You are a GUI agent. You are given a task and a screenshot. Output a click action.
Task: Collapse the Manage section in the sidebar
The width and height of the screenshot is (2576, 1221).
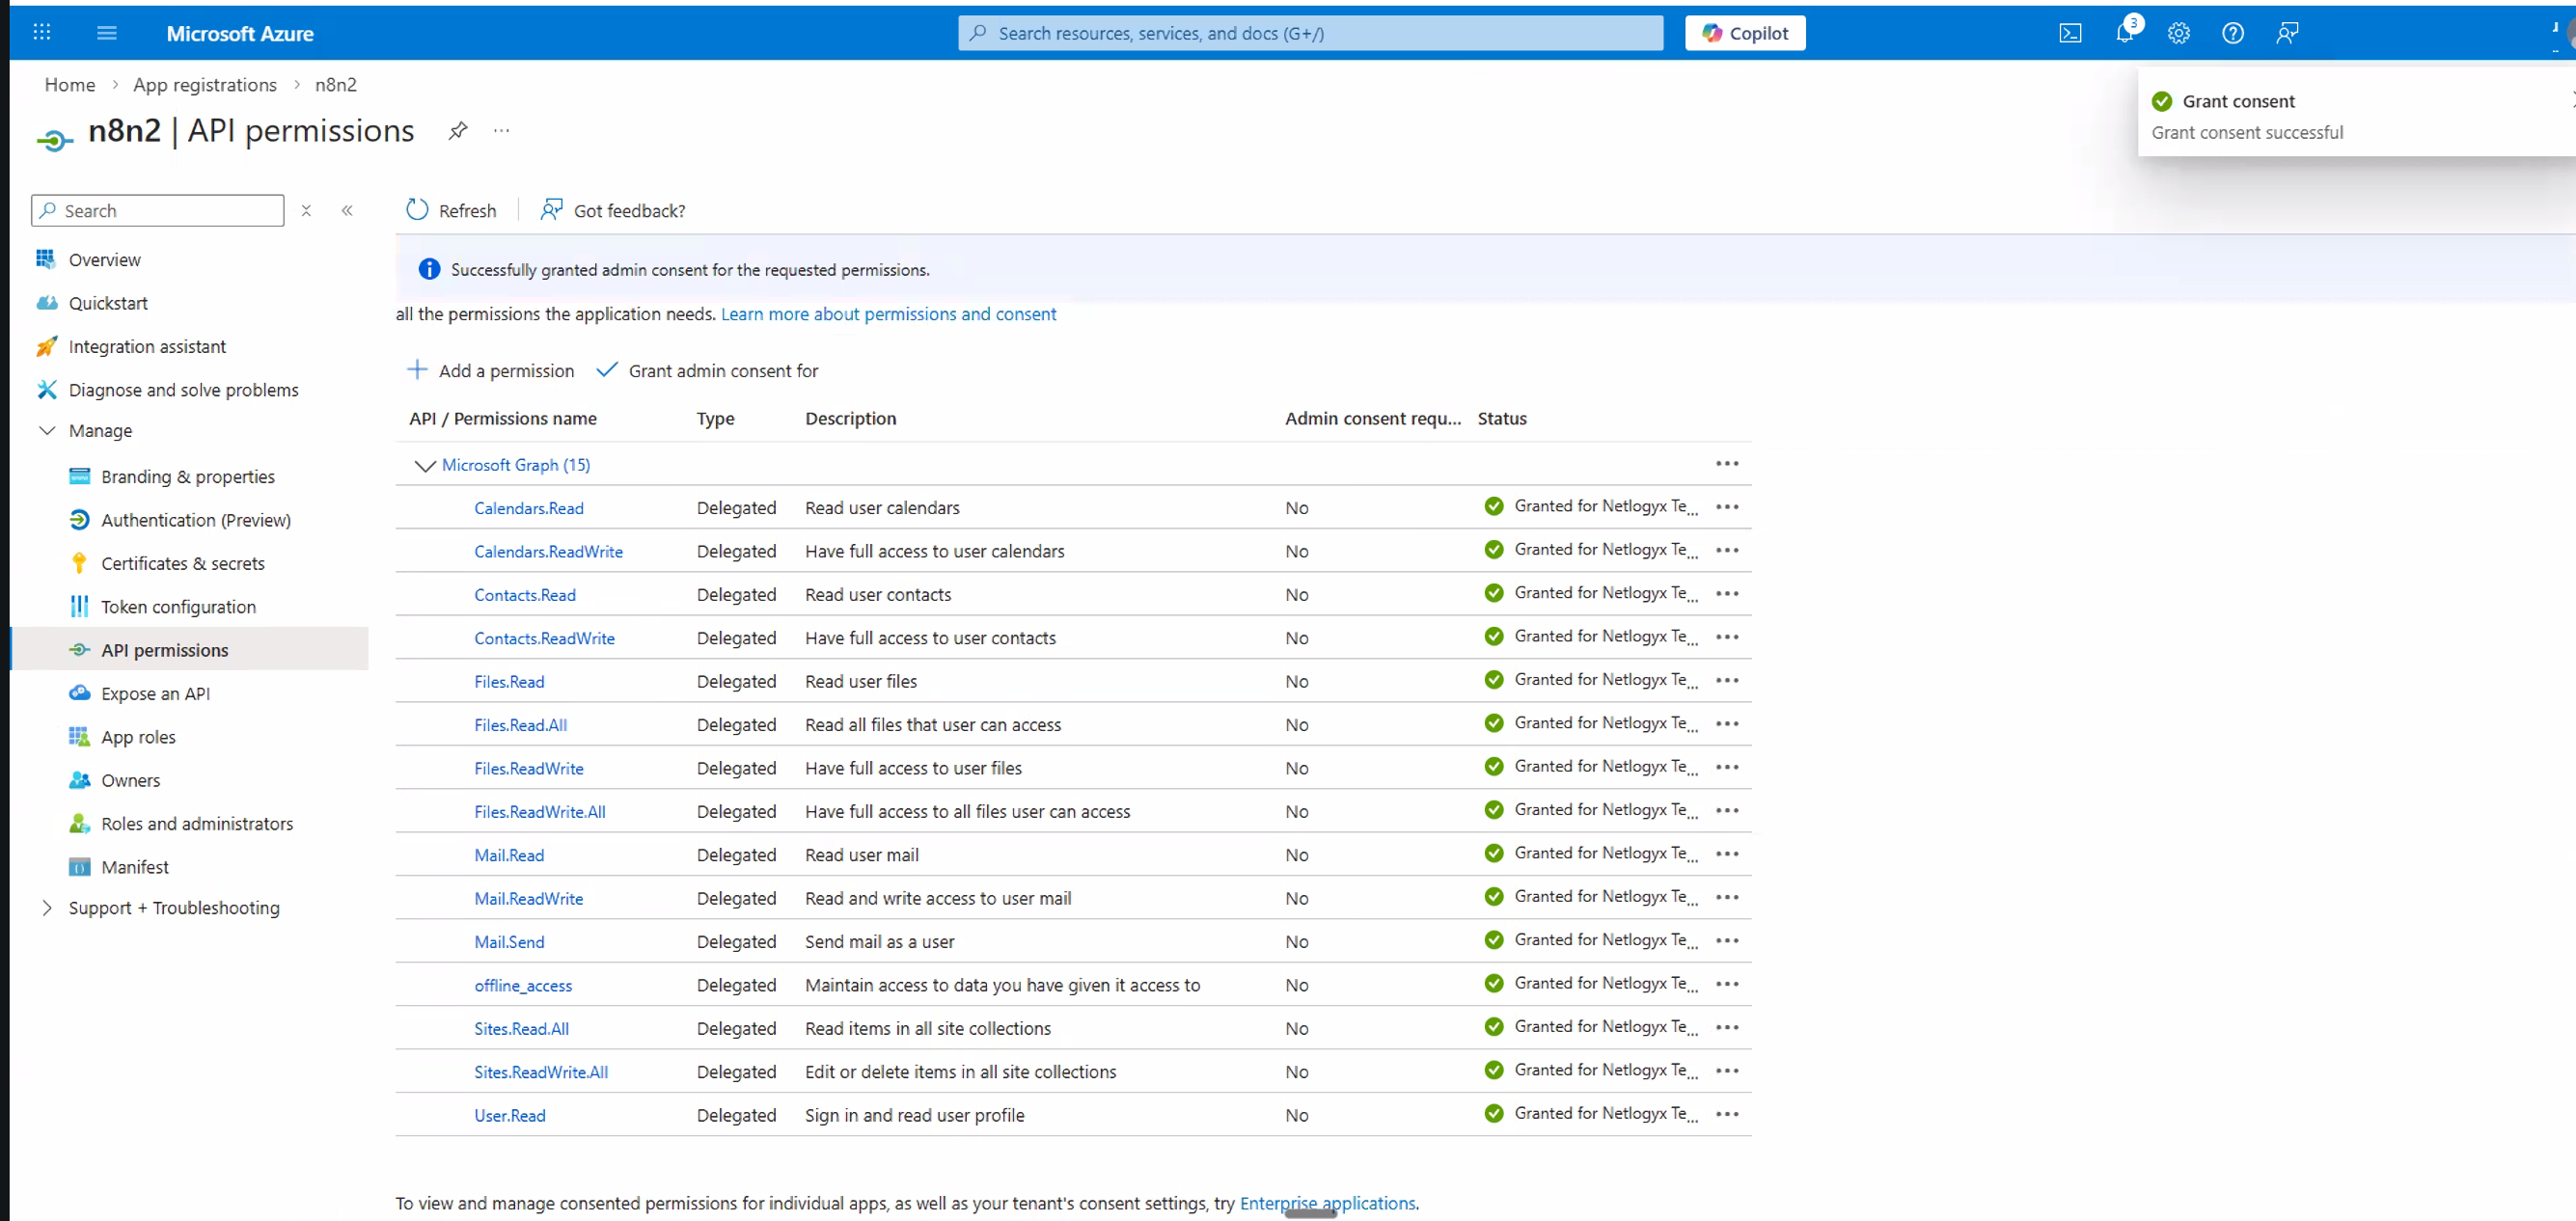tap(47, 430)
